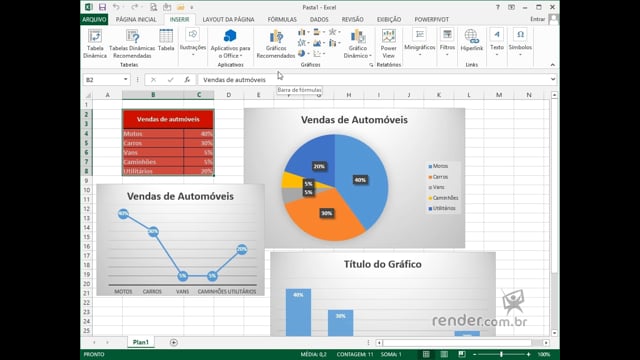Switch to PÁGINA INICIAL tab
Viewport: 640px width, 360px height.
click(136, 19)
